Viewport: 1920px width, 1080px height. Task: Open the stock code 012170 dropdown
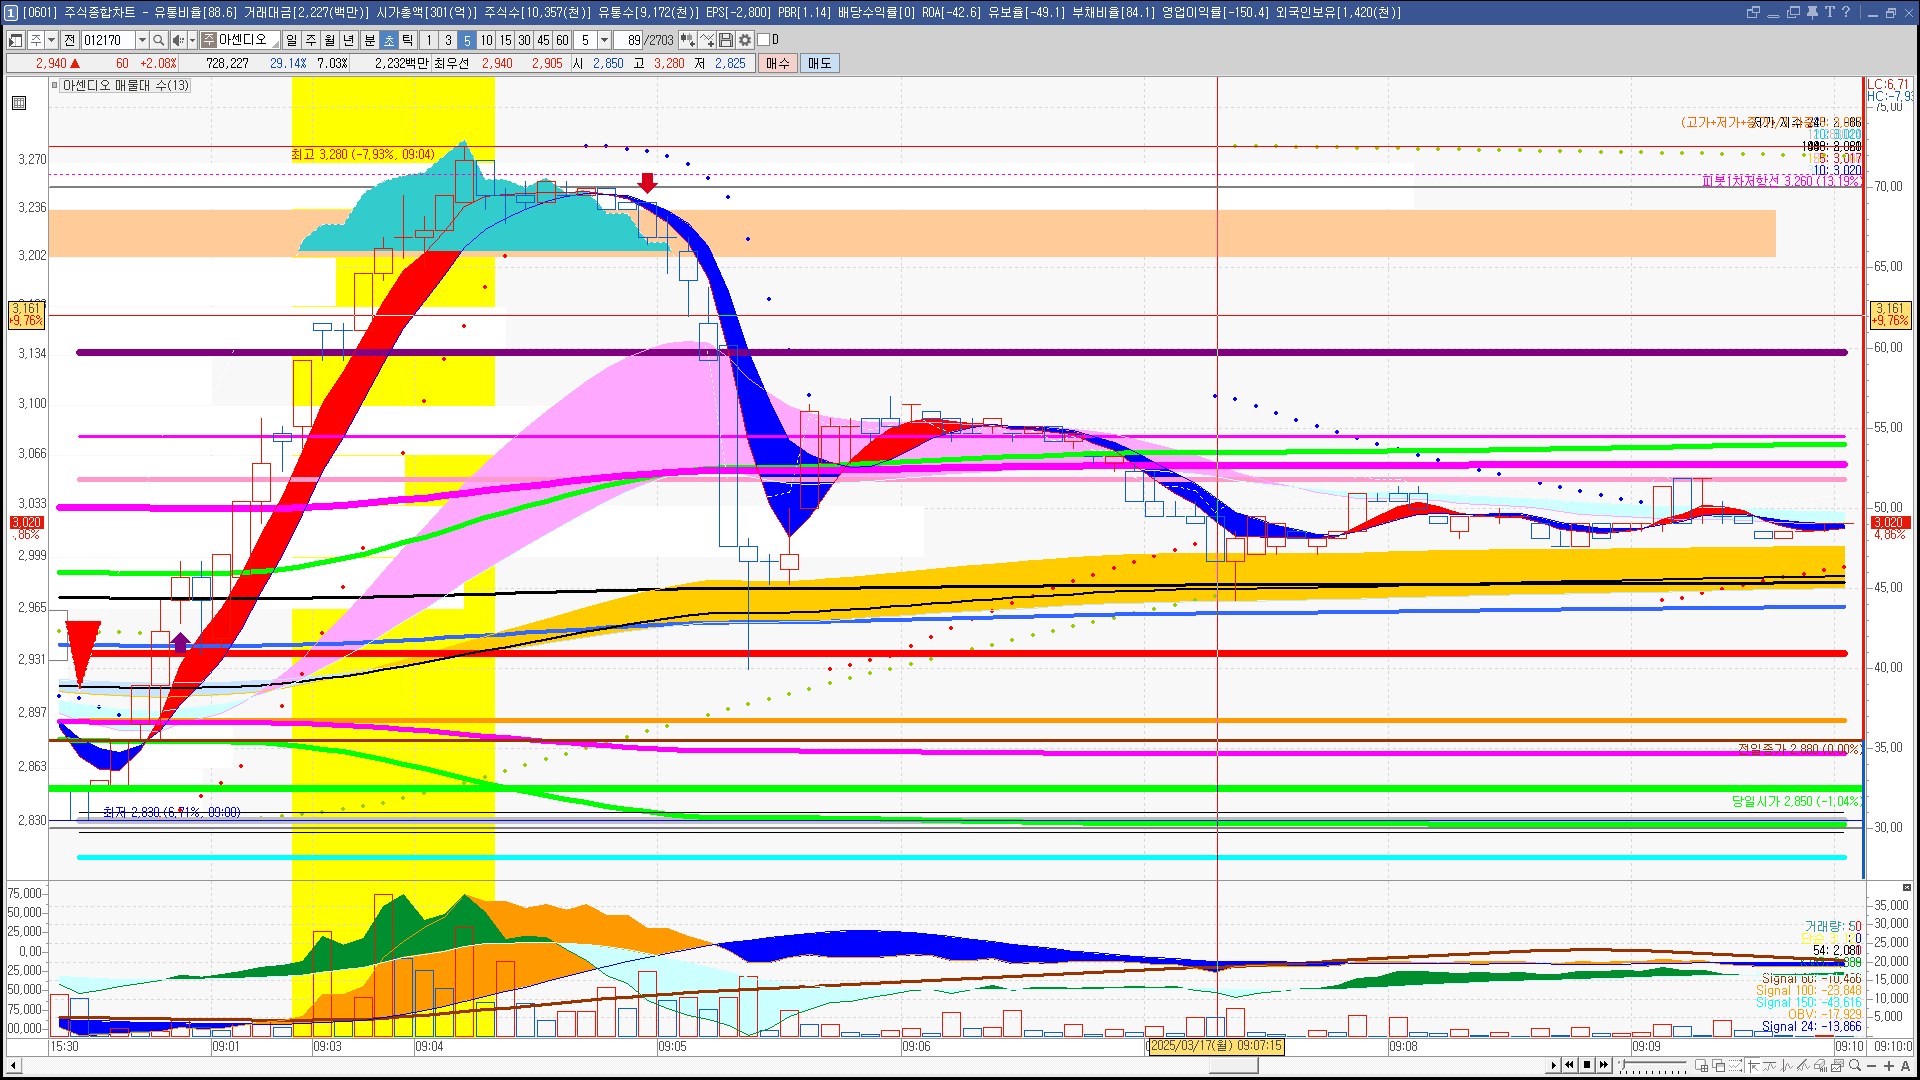(x=142, y=40)
